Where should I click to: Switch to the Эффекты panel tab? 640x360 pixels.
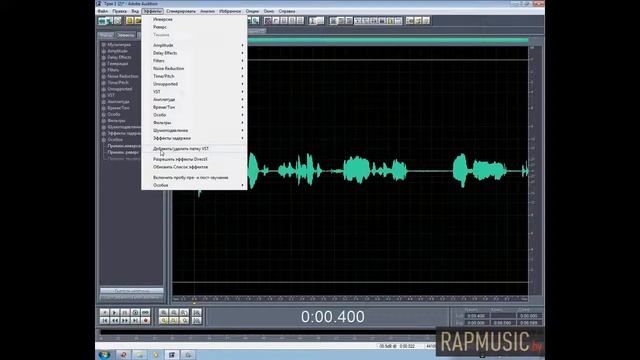click(x=126, y=35)
